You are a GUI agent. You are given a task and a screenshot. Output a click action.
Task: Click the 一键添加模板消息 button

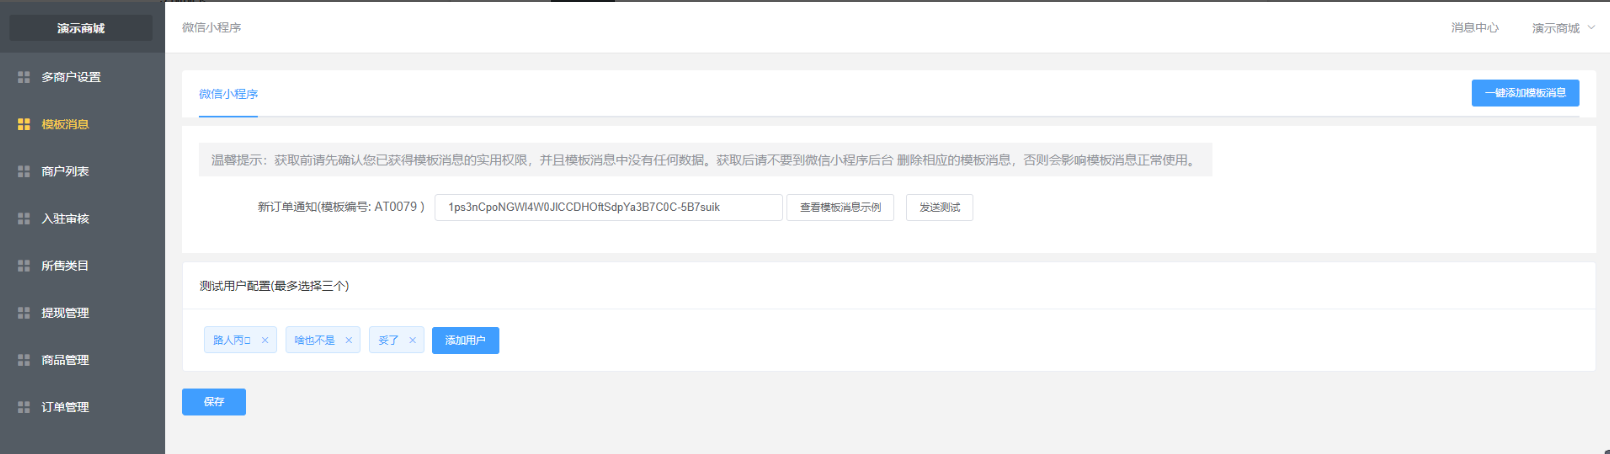pyautogui.click(x=1525, y=93)
